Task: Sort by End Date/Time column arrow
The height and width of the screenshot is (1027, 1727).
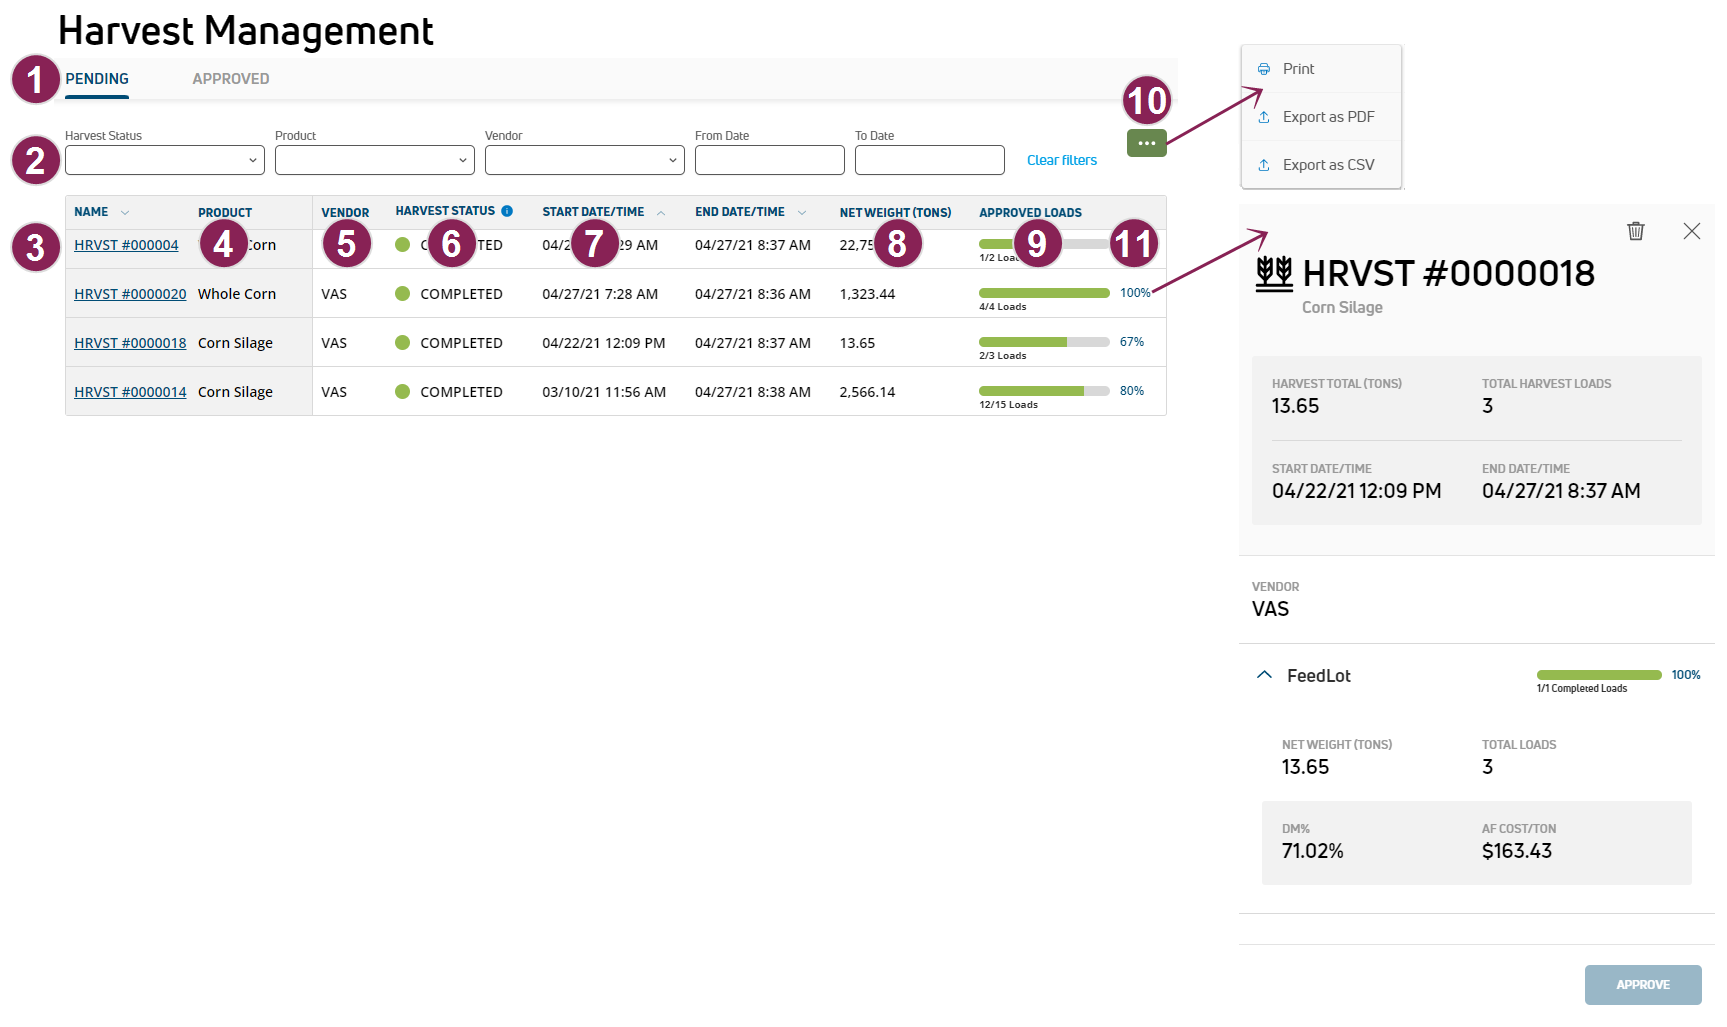Action: tap(802, 212)
